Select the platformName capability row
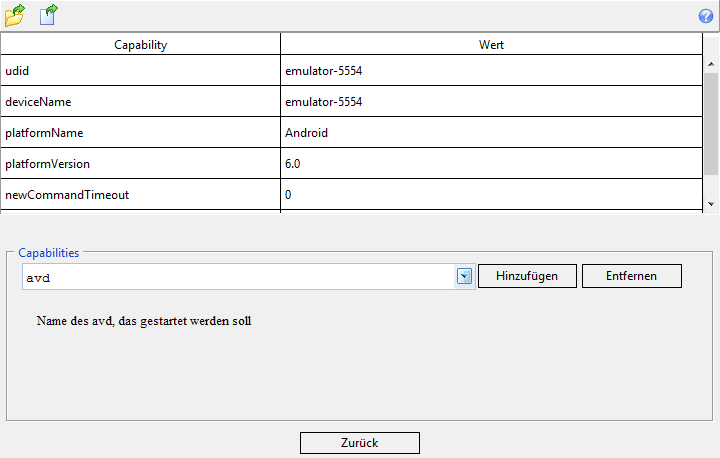 pos(140,133)
